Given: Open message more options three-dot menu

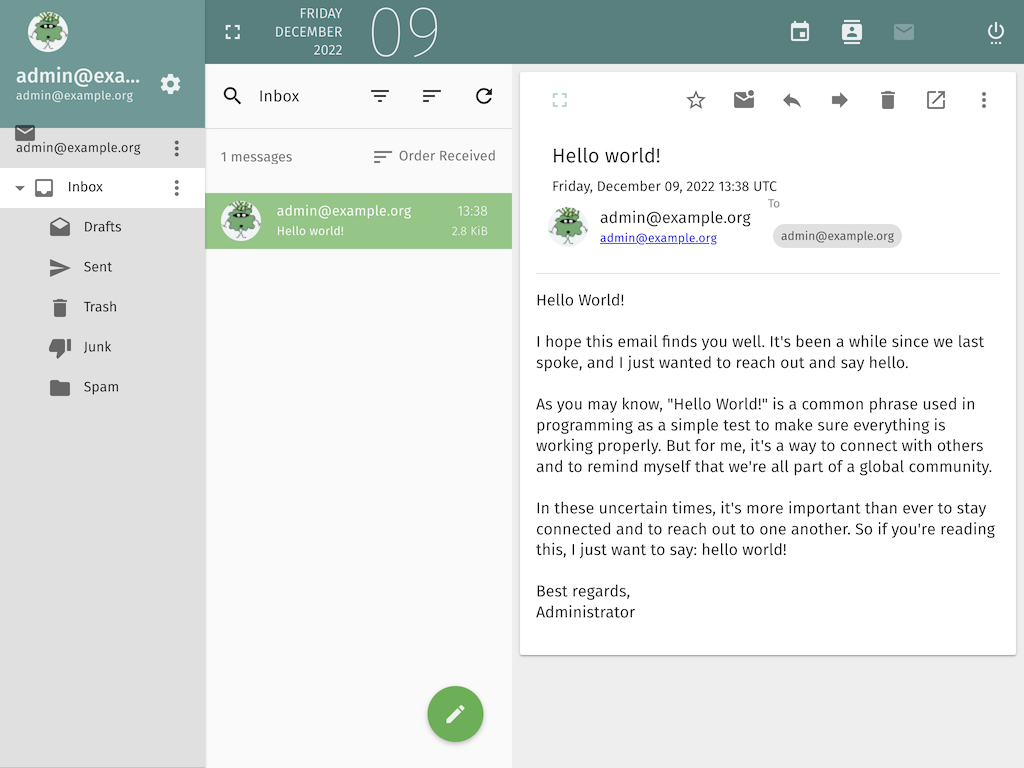Looking at the screenshot, I should click(x=984, y=100).
